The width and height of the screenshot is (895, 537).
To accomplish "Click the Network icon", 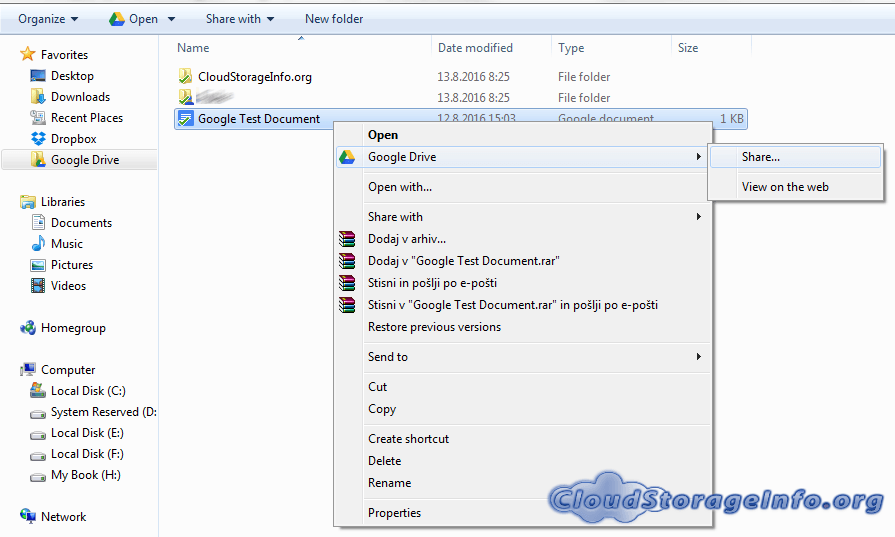I will (27, 516).
